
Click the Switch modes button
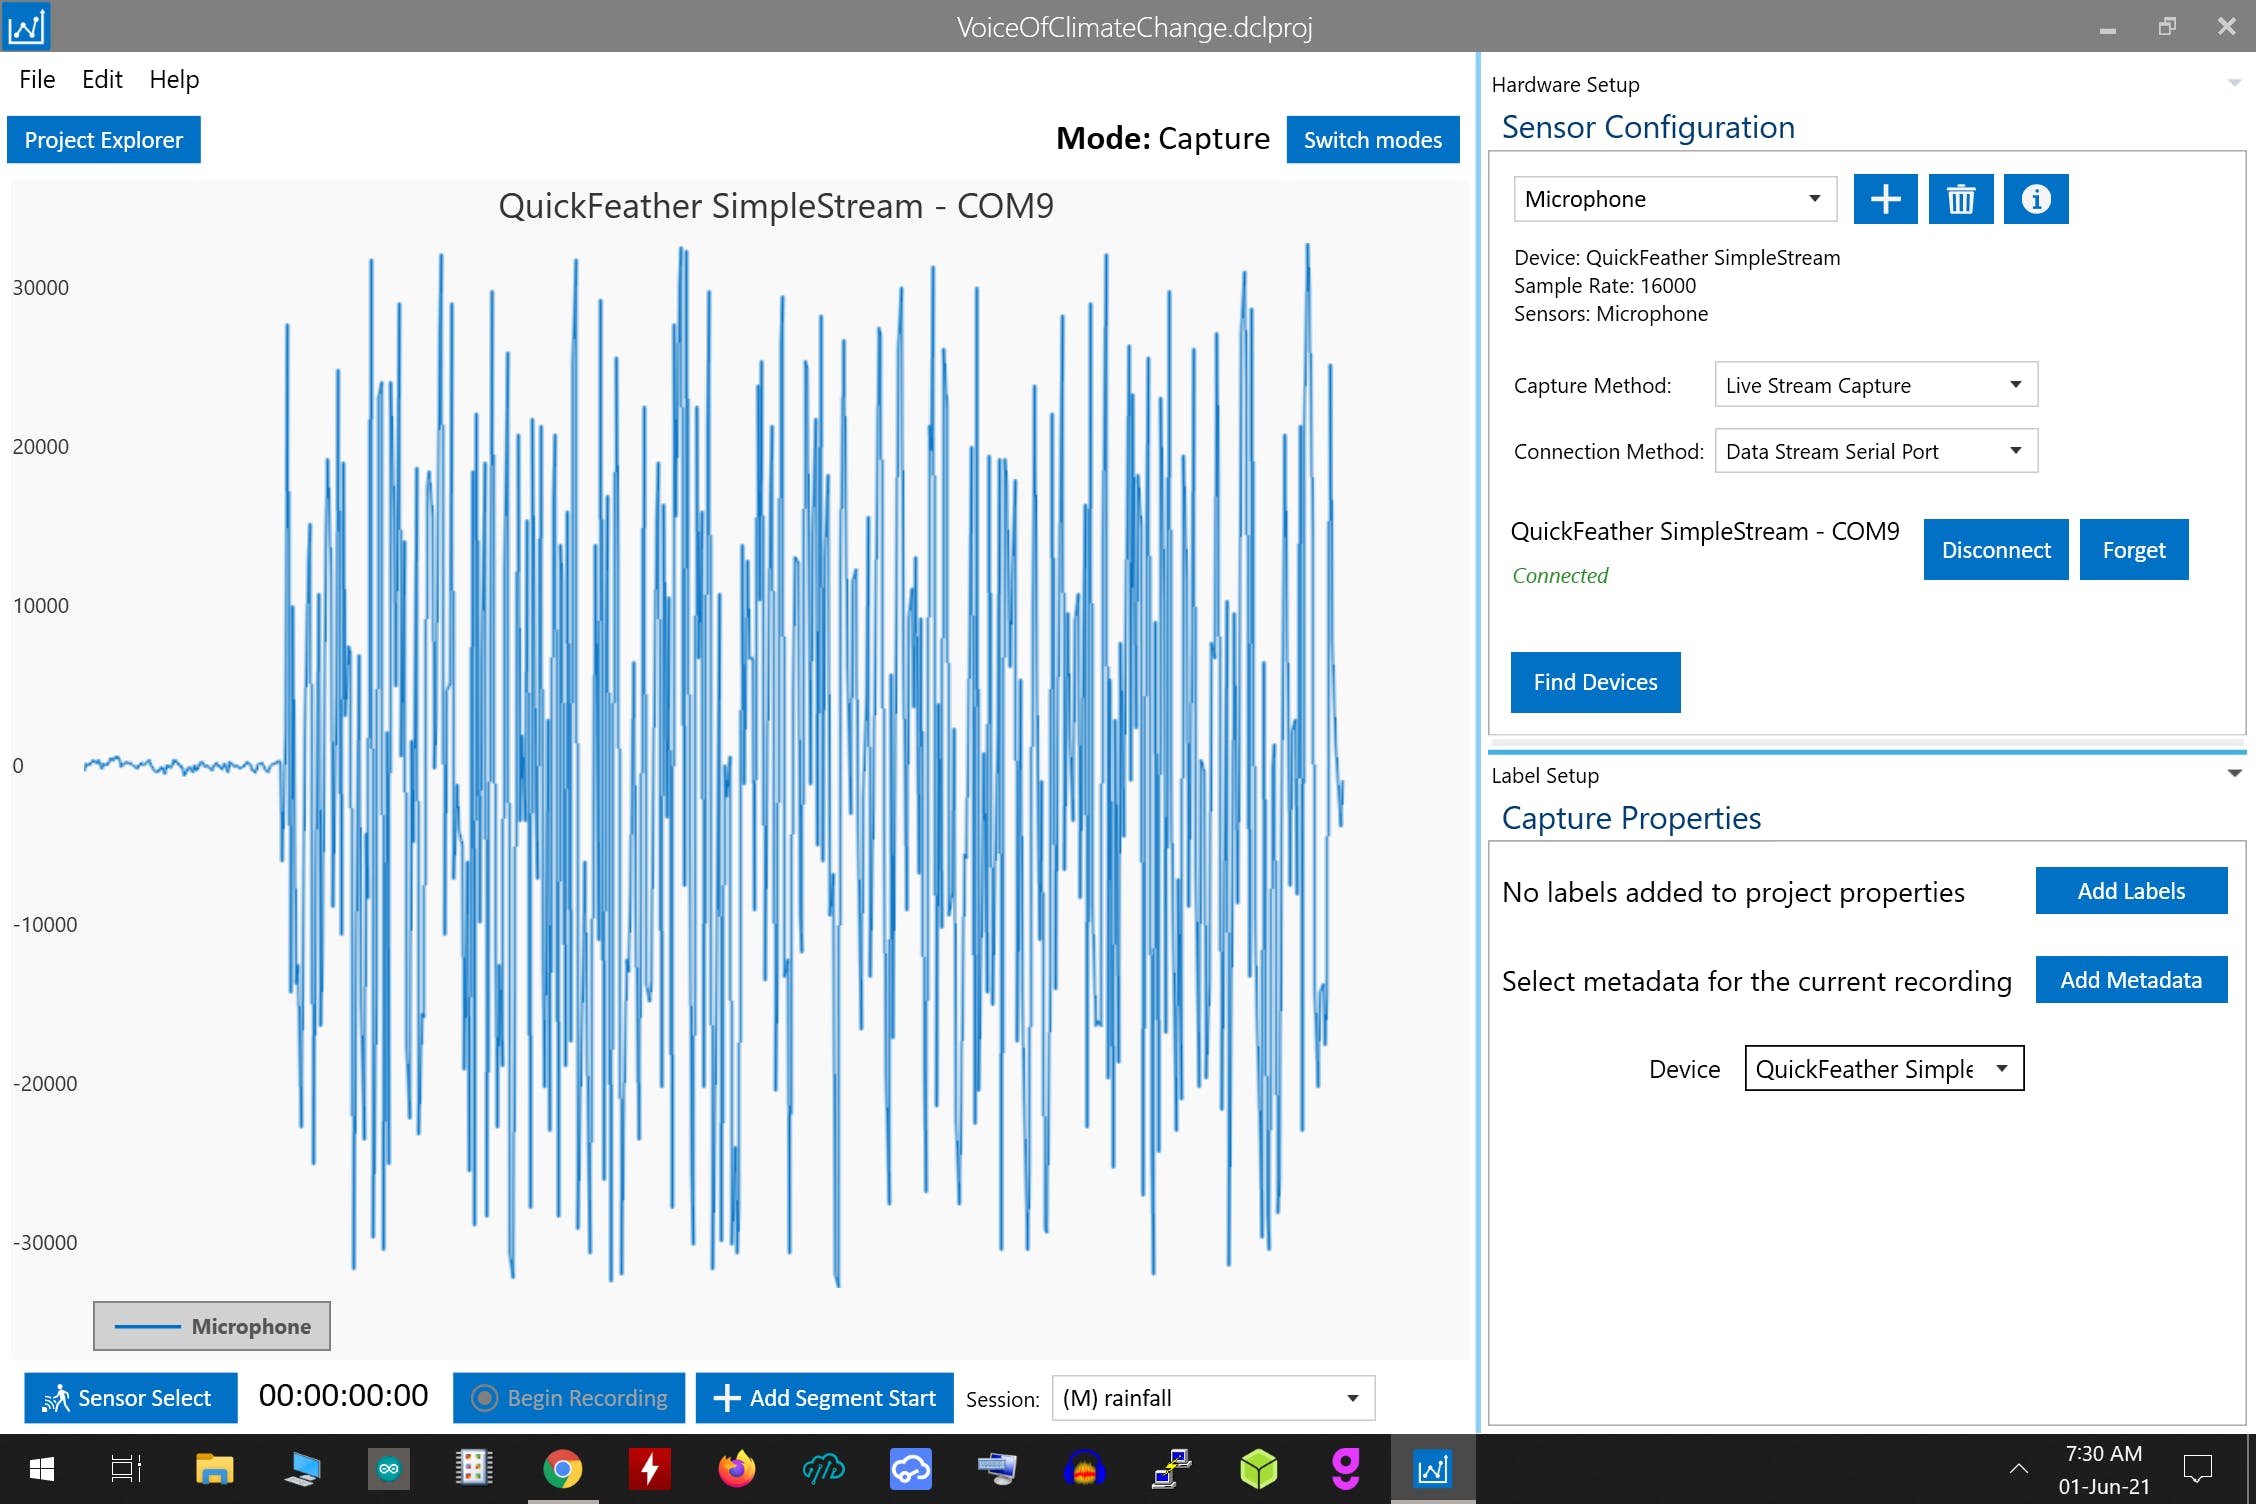pos(1371,139)
